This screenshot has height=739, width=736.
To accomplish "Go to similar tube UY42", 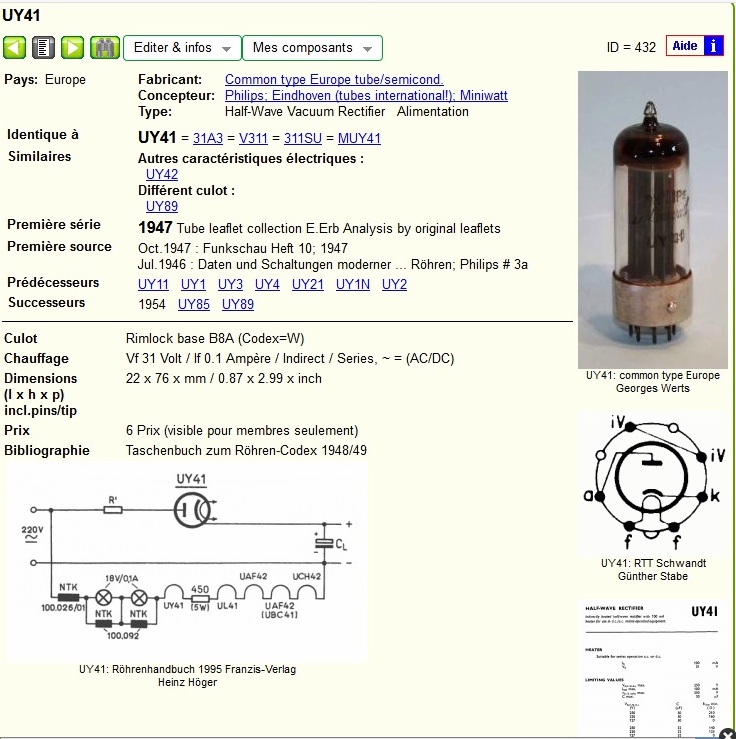I will click(162, 174).
